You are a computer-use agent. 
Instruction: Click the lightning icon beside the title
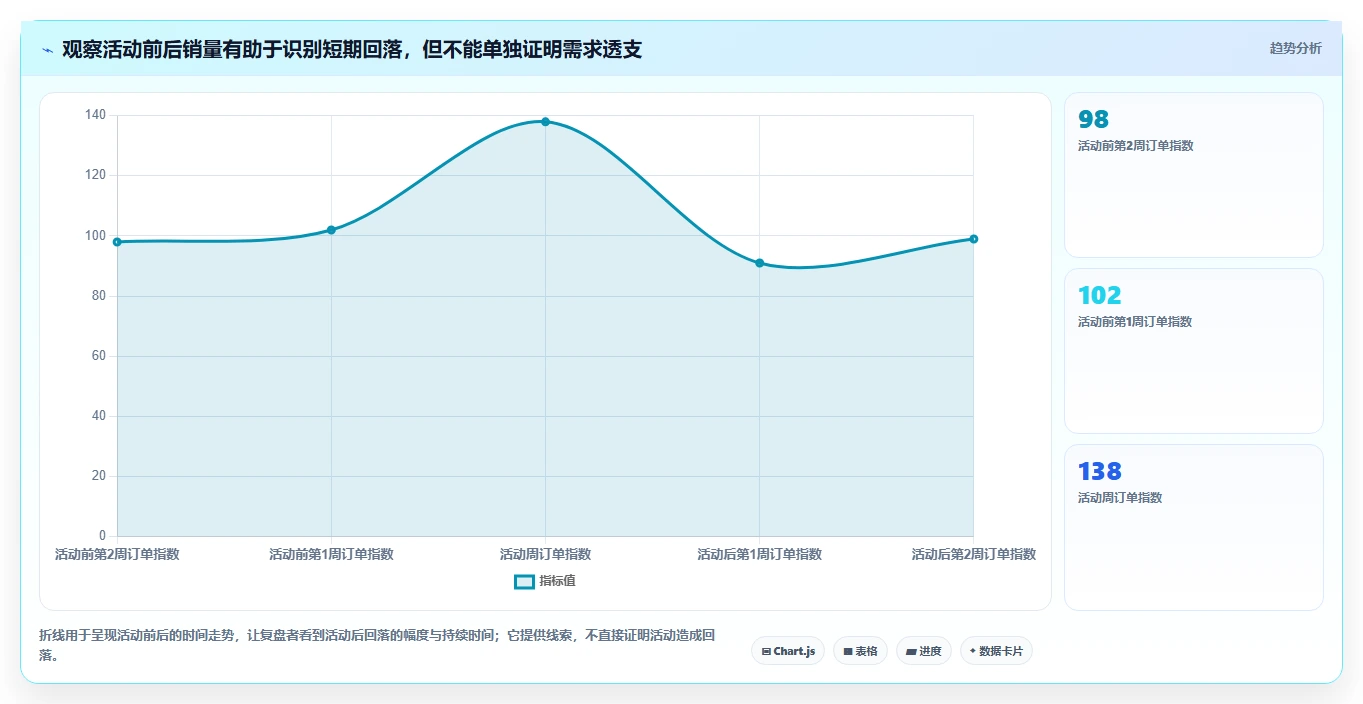coord(47,49)
